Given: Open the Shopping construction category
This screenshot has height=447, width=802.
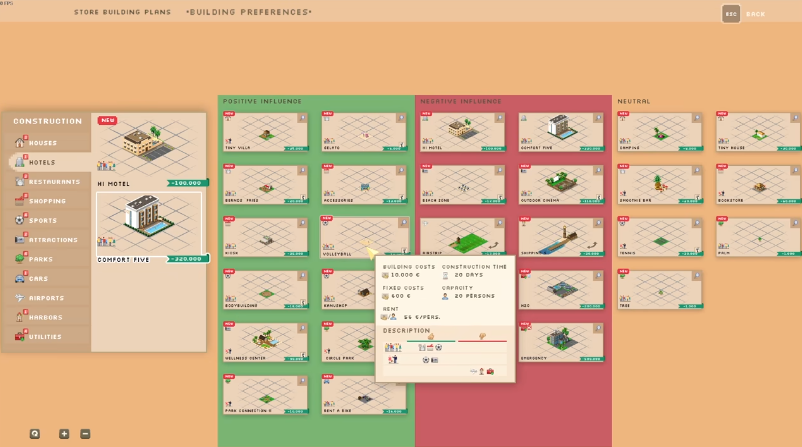Looking at the screenshot, I should point(46,201).
